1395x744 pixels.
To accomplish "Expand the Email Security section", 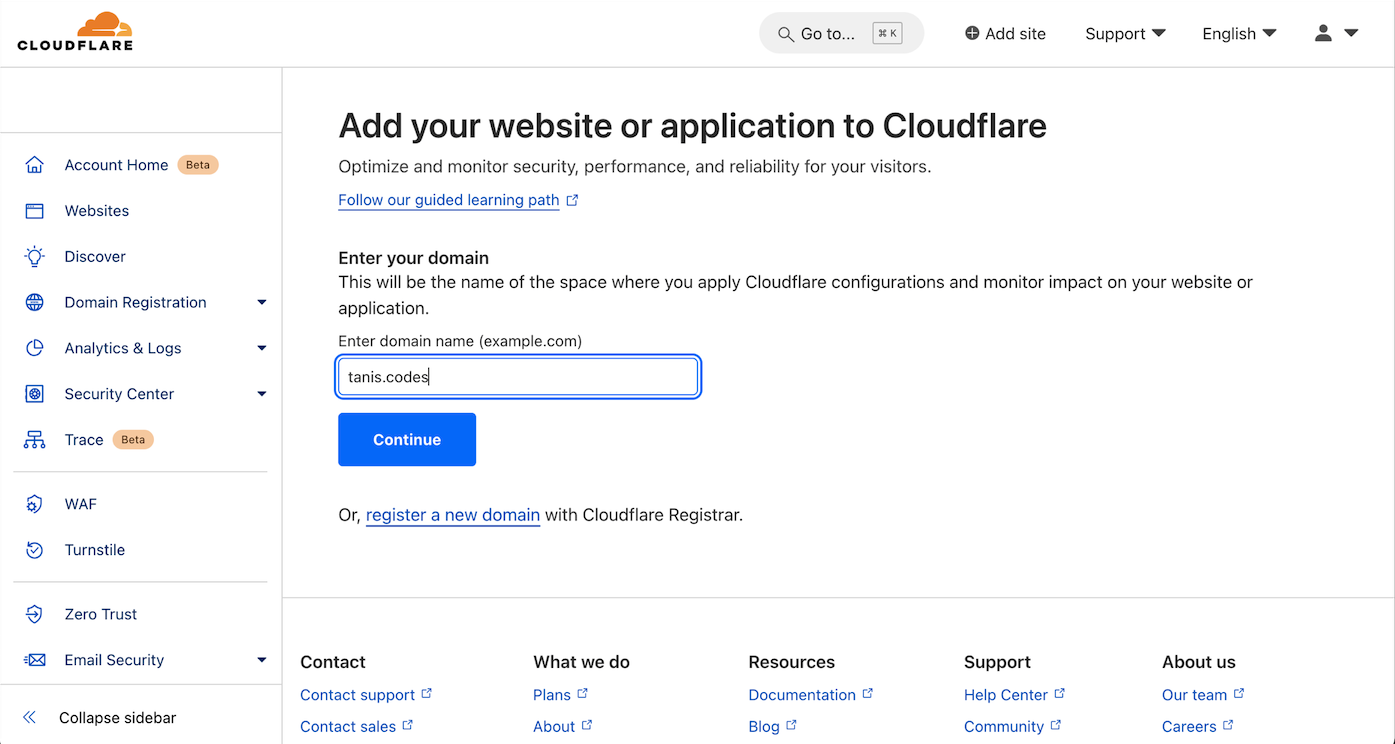I will point(262,659).
